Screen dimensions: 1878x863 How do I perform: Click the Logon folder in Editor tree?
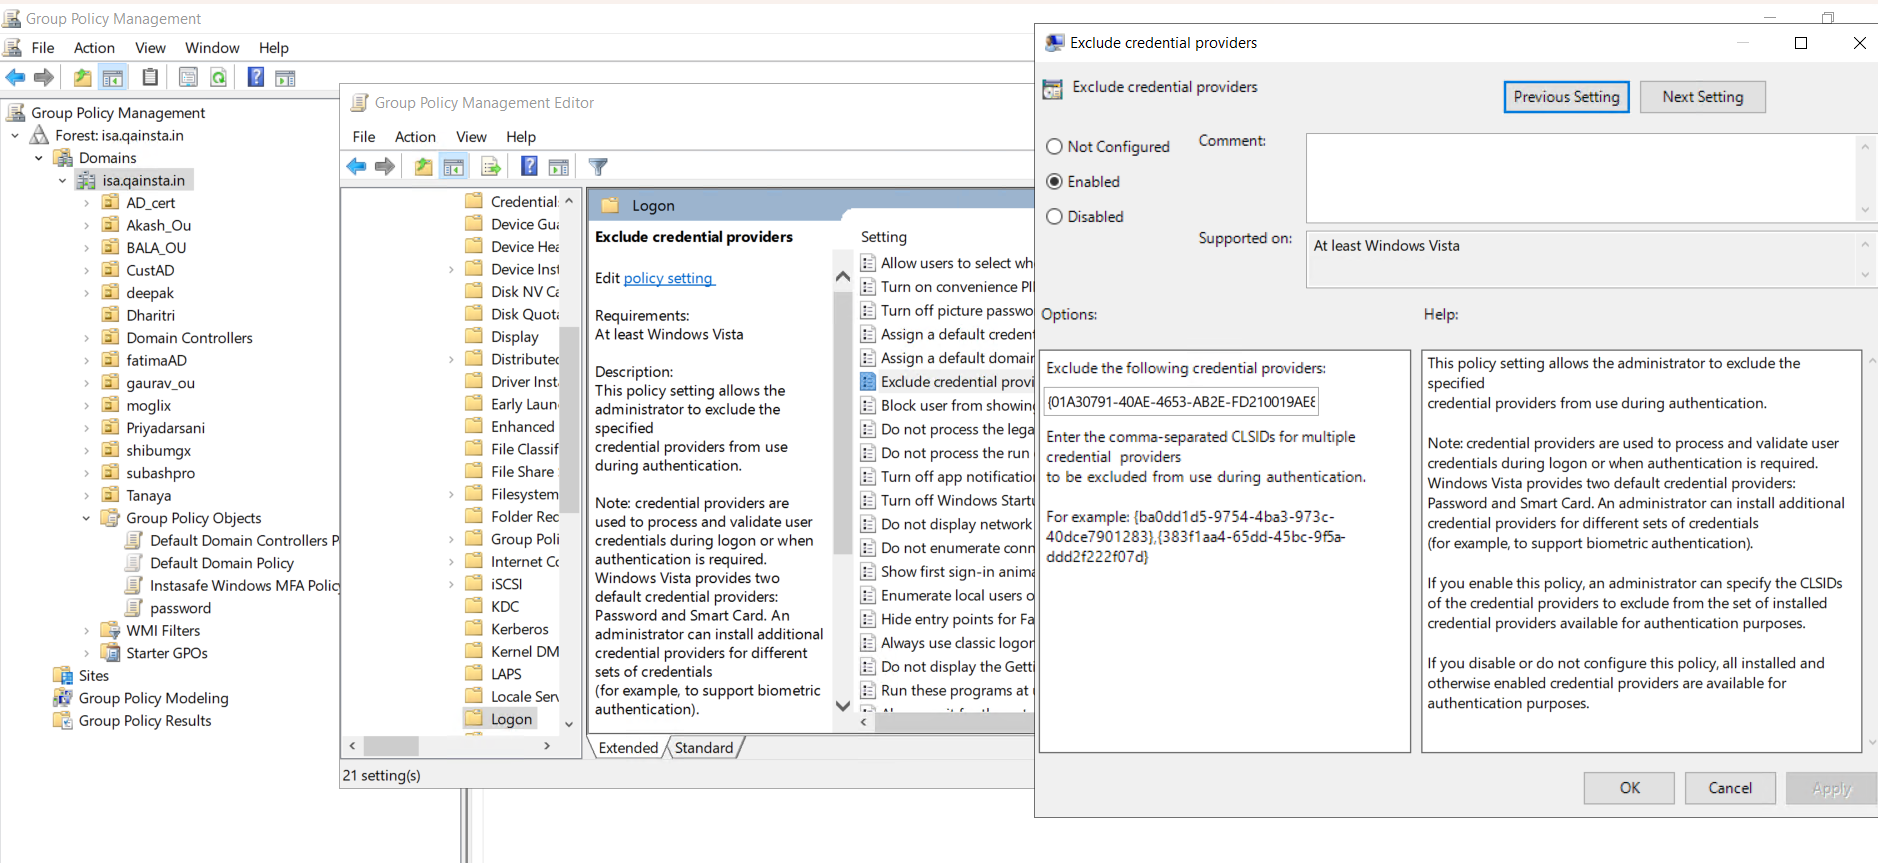[x=500, y=719]
